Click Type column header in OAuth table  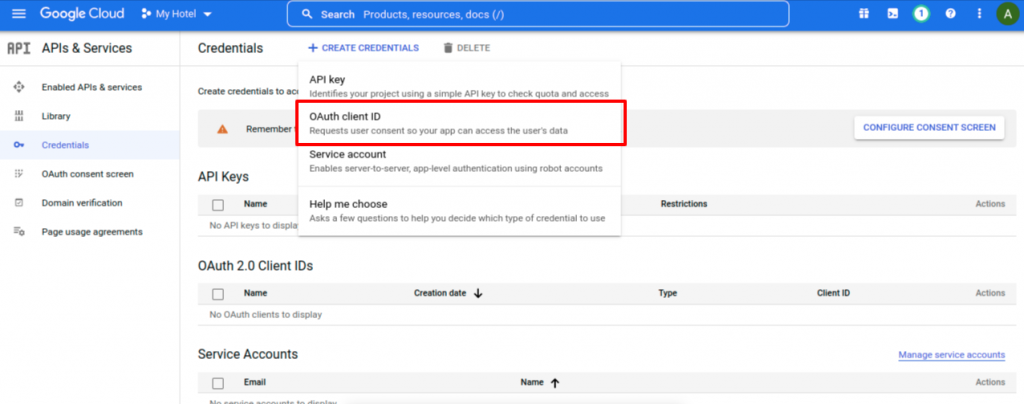pos(667,293)
